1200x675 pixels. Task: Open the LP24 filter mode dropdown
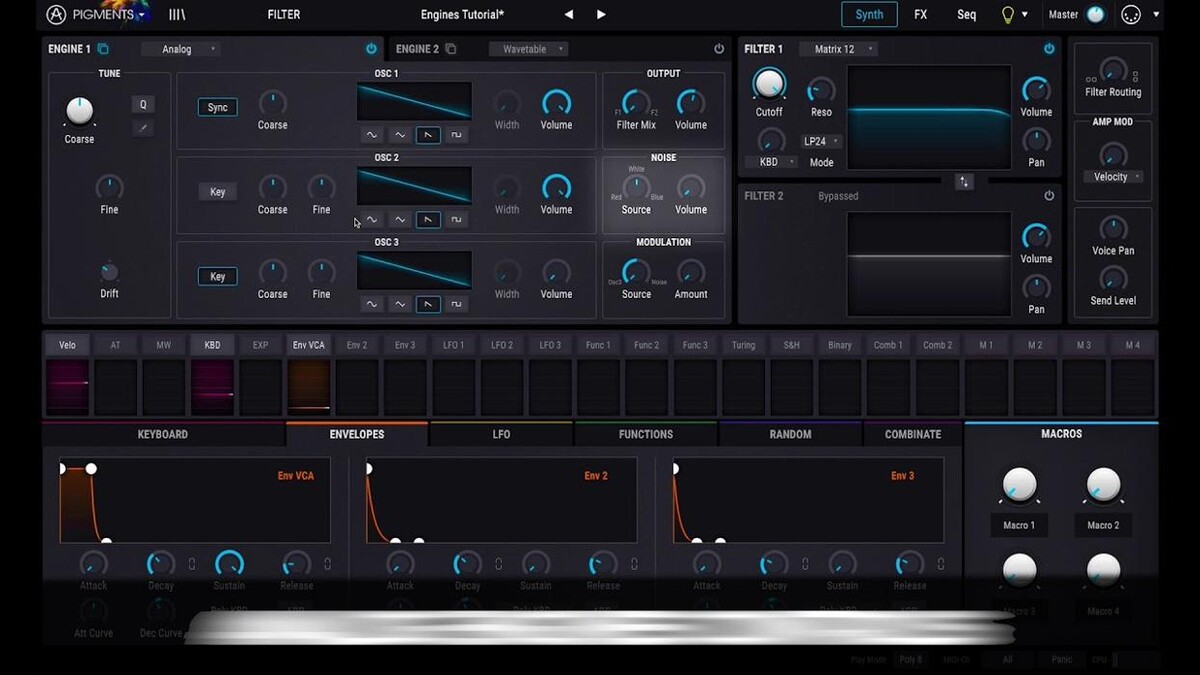[x=822, y=142]
